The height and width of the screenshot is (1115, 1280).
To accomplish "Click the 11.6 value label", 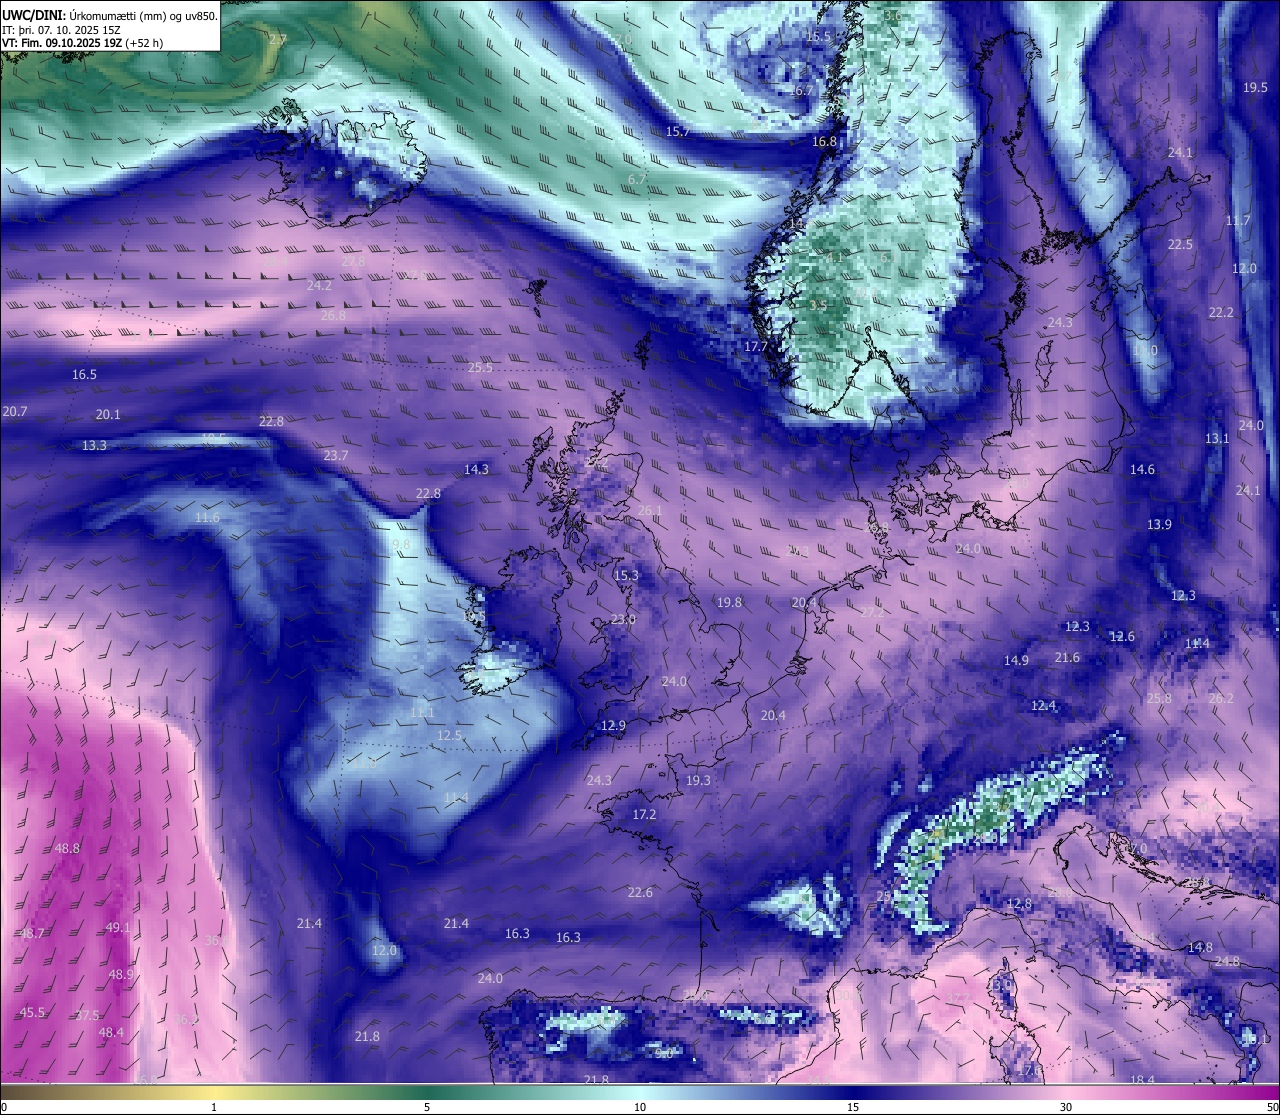I will (x=207, y=518).
